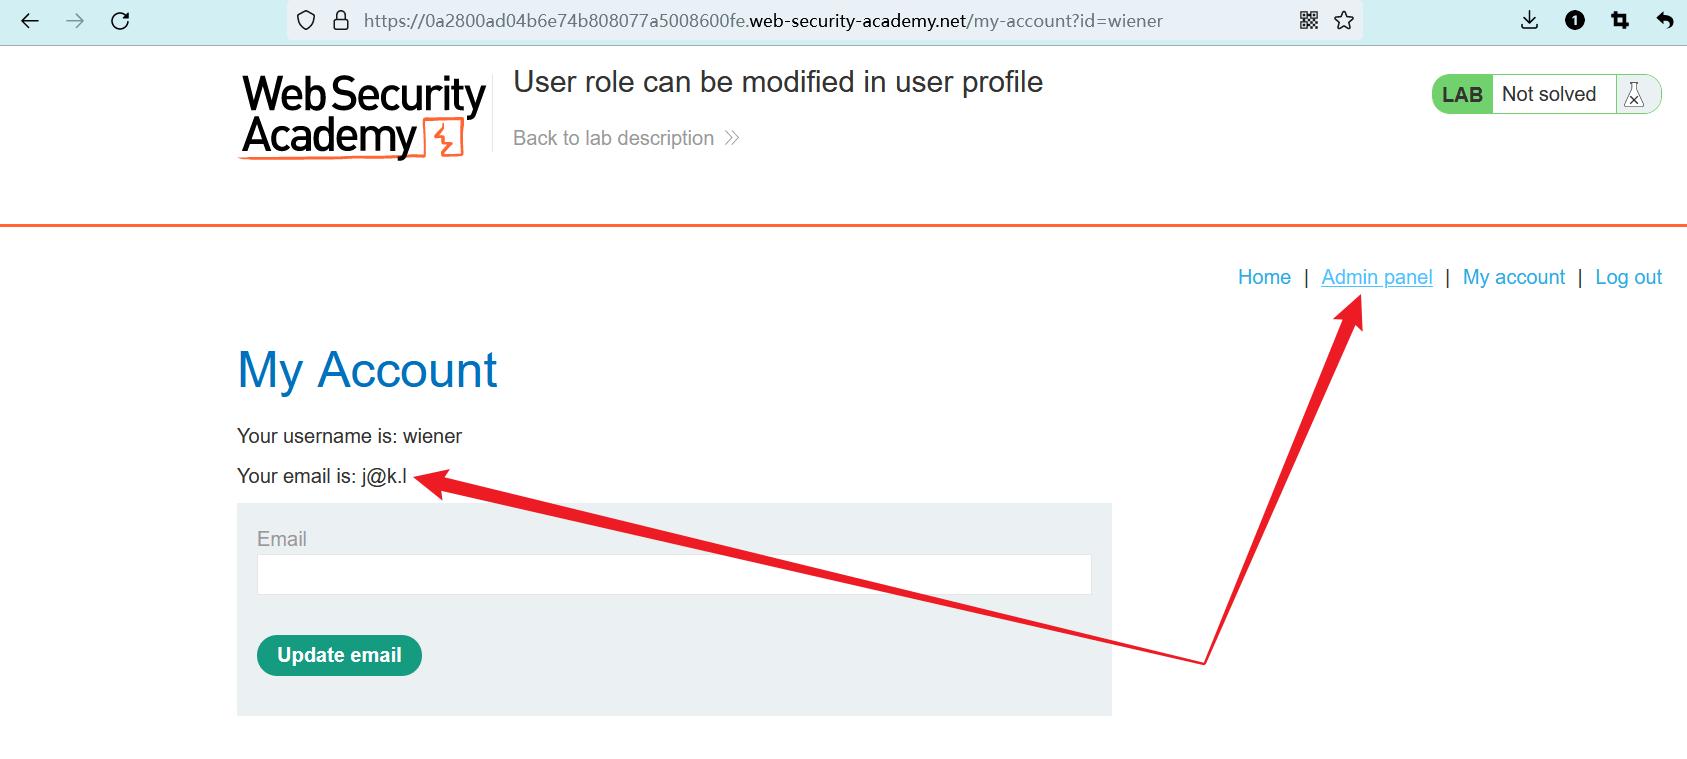This screenshot has width=1687, height=759.
Task: Select the crop screenshot icon
Action: 1620,20
